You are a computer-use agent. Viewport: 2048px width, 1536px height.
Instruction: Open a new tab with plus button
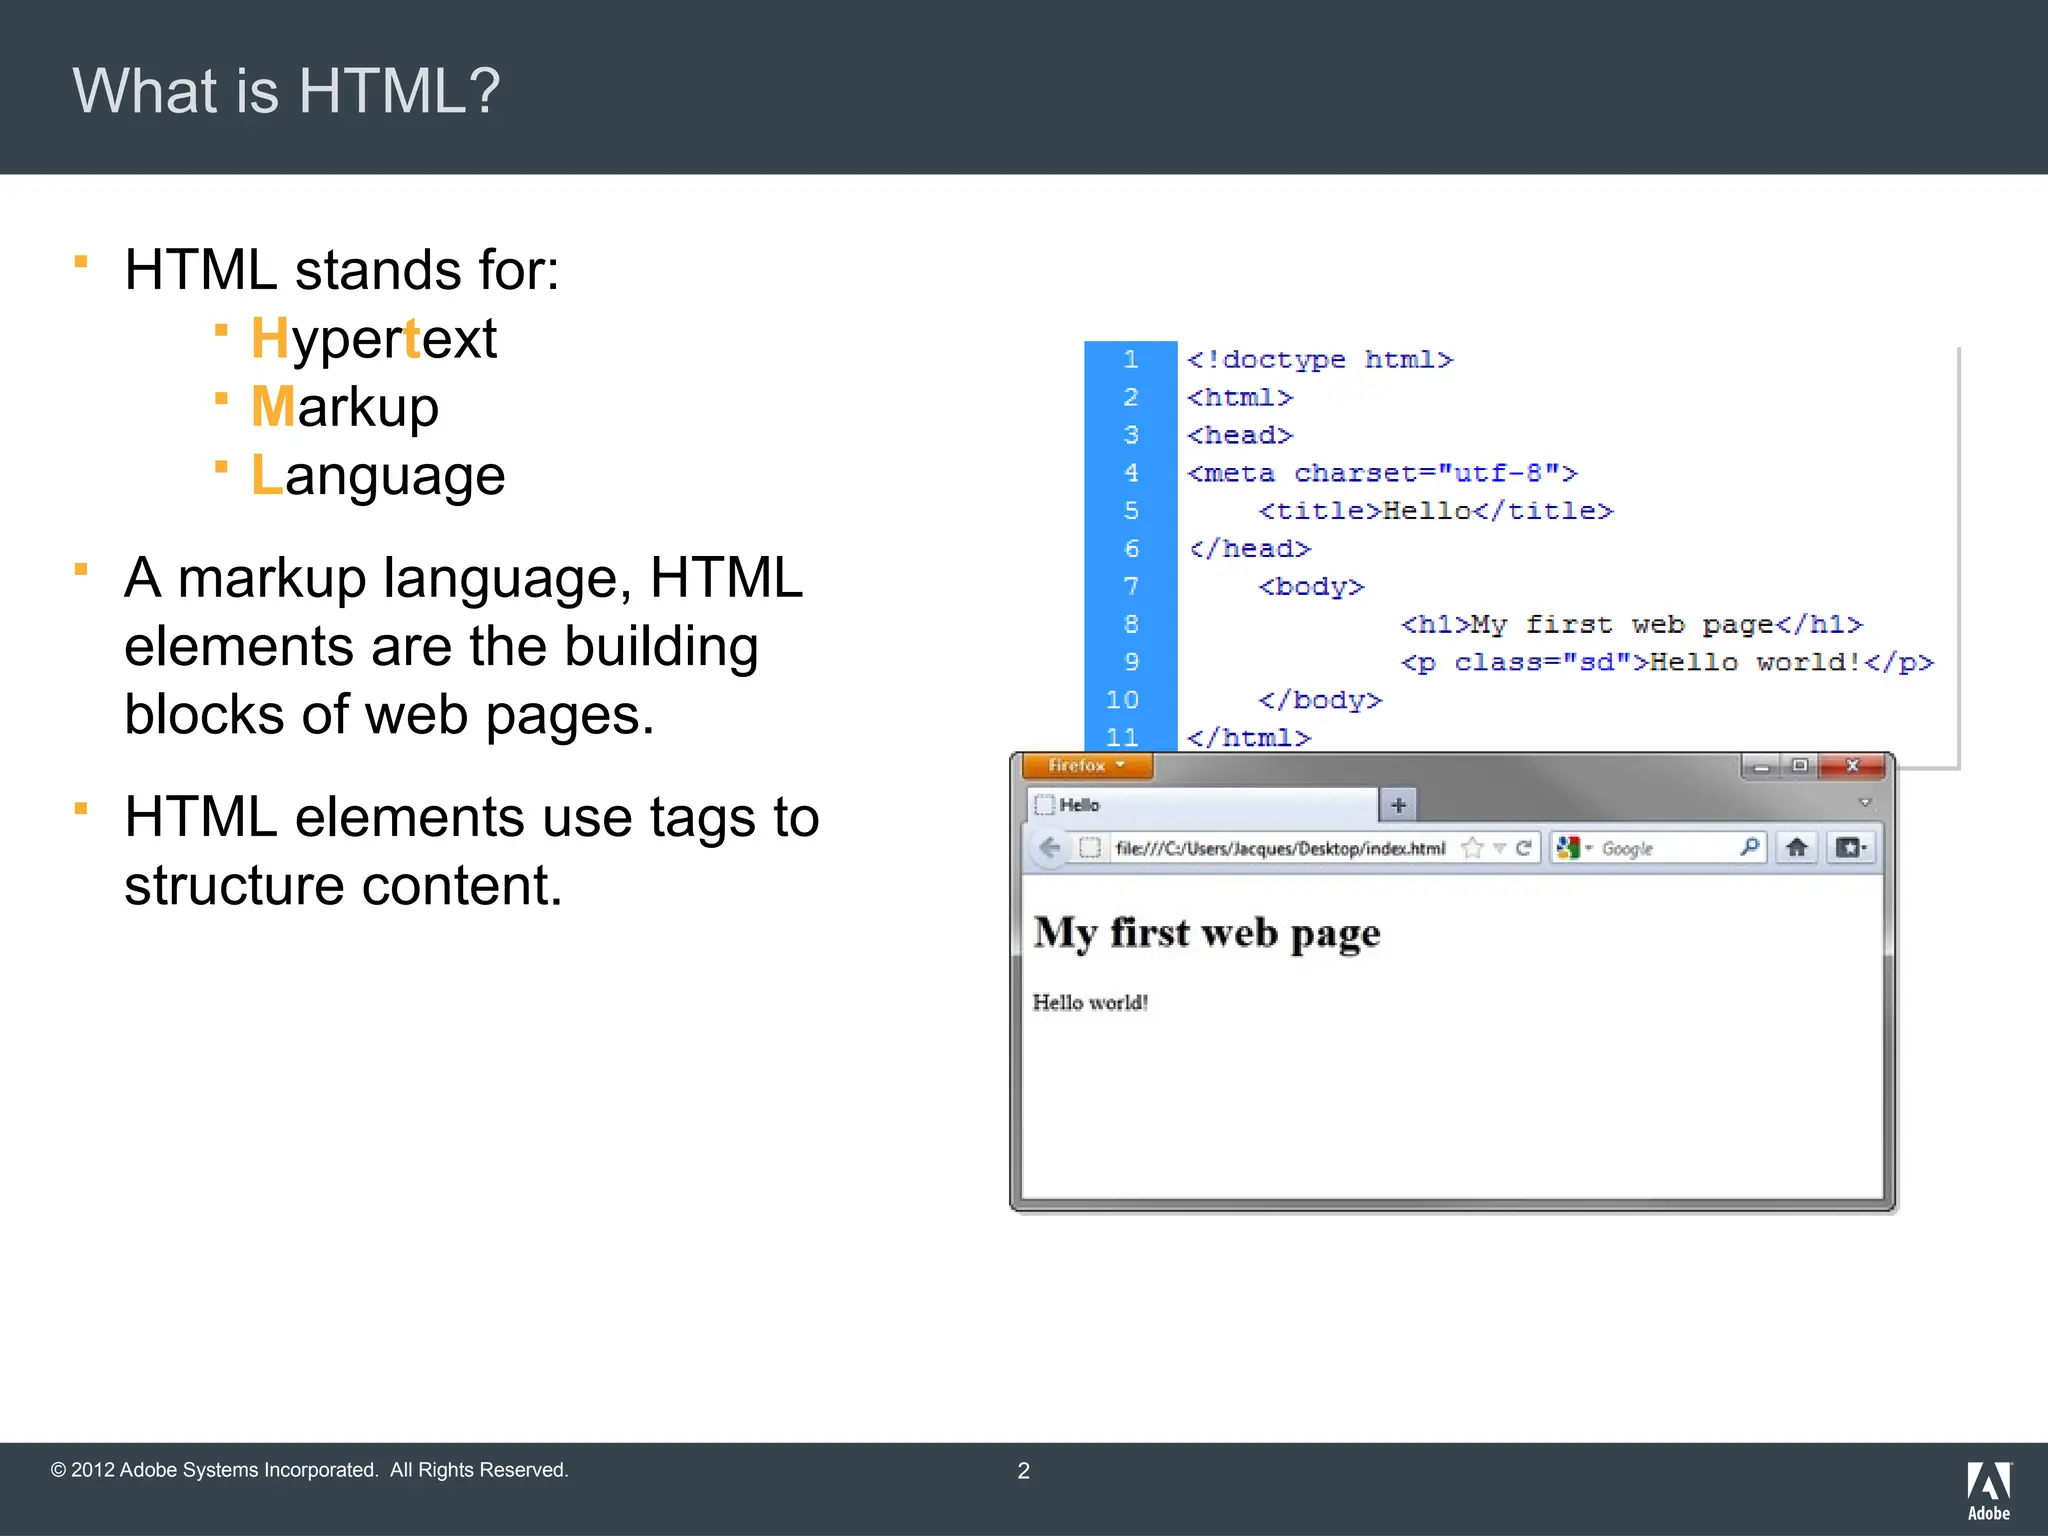pyautogui.click(x=1398, y=804)
